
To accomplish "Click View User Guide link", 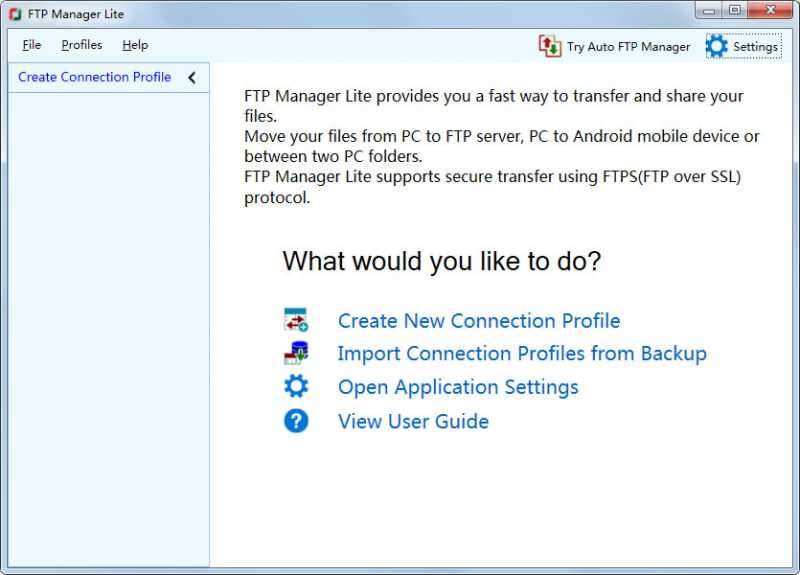I will tap(413, 421).
